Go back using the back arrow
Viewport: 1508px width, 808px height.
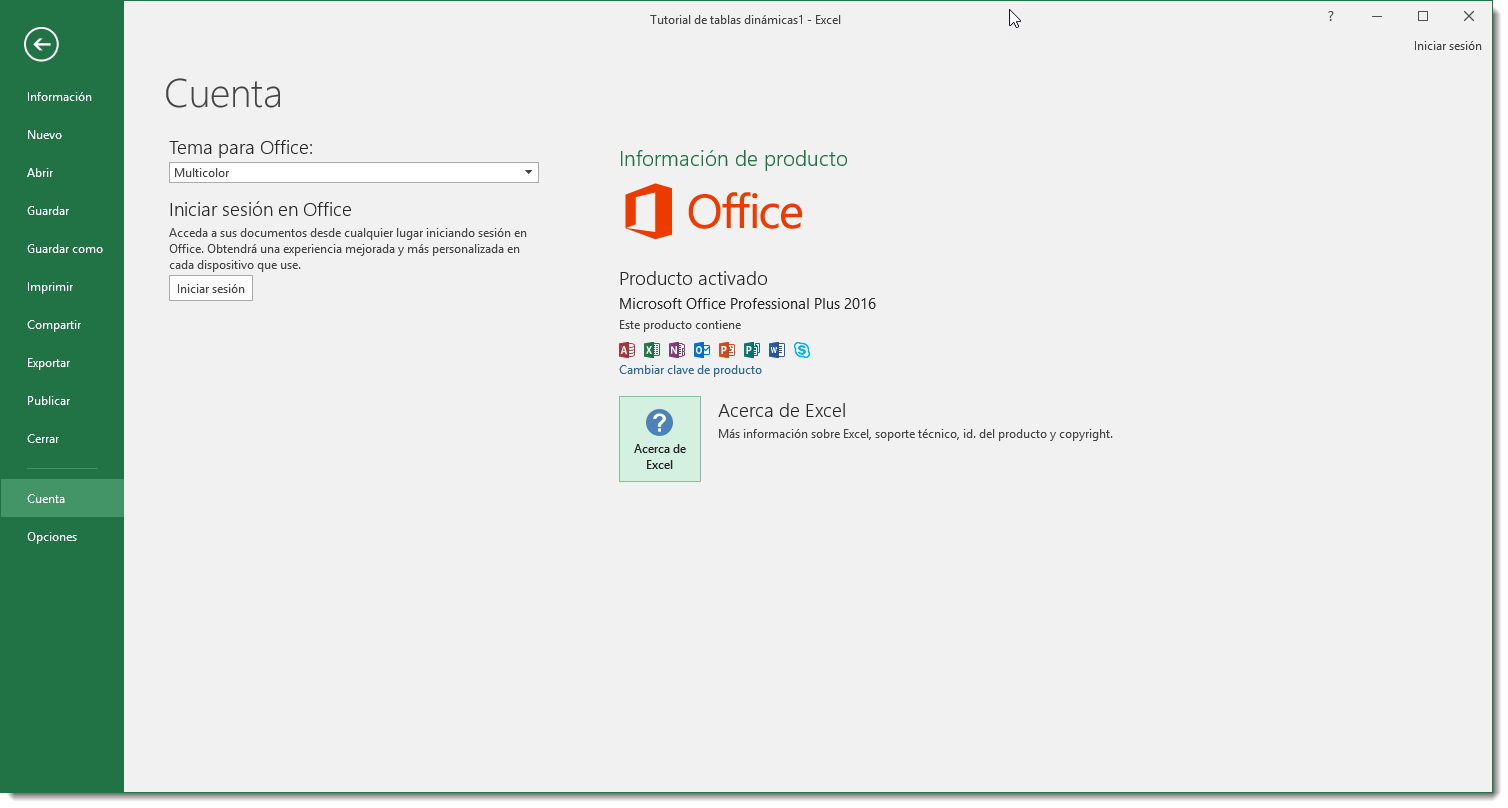42,44
